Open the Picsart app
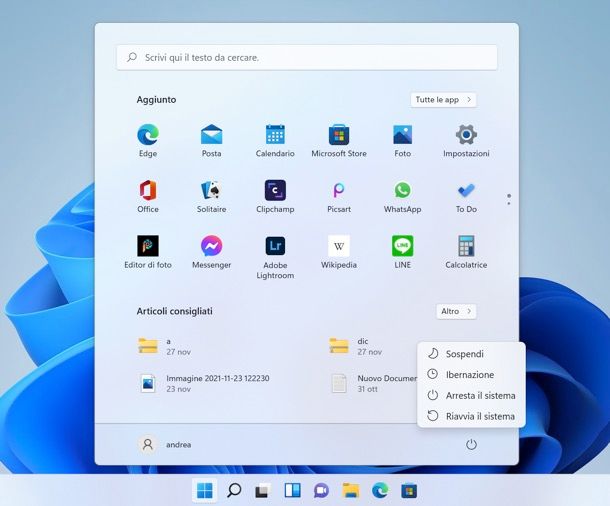 click(339, 196)
